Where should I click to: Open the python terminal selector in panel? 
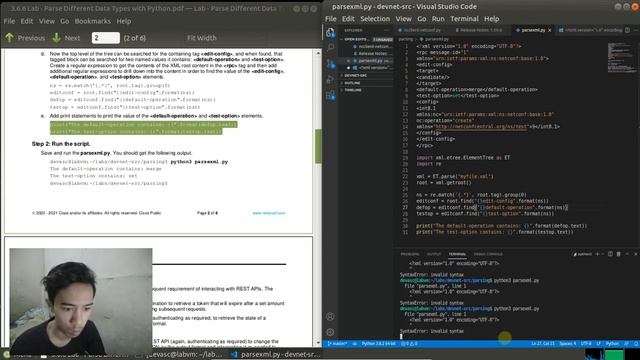pos(582,254)
